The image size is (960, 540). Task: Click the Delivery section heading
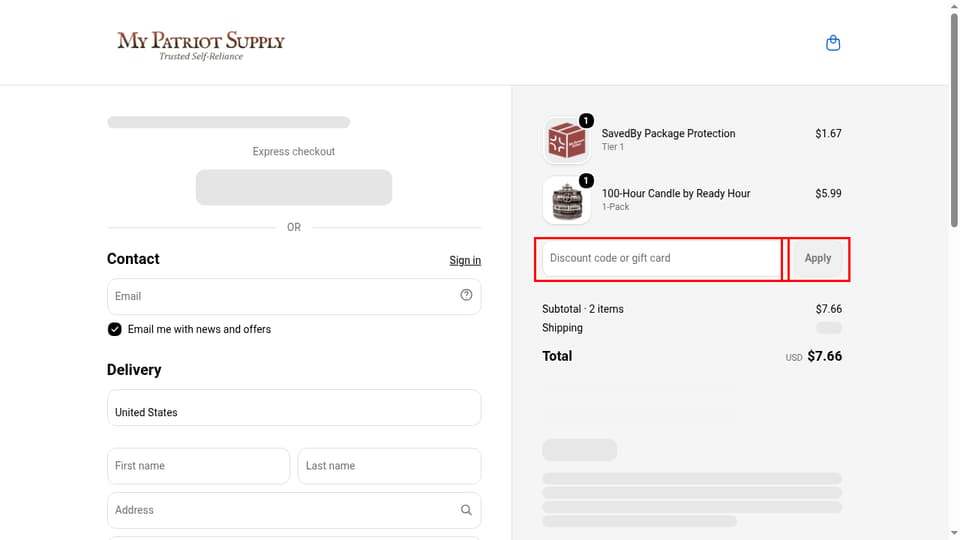[134, 370]
